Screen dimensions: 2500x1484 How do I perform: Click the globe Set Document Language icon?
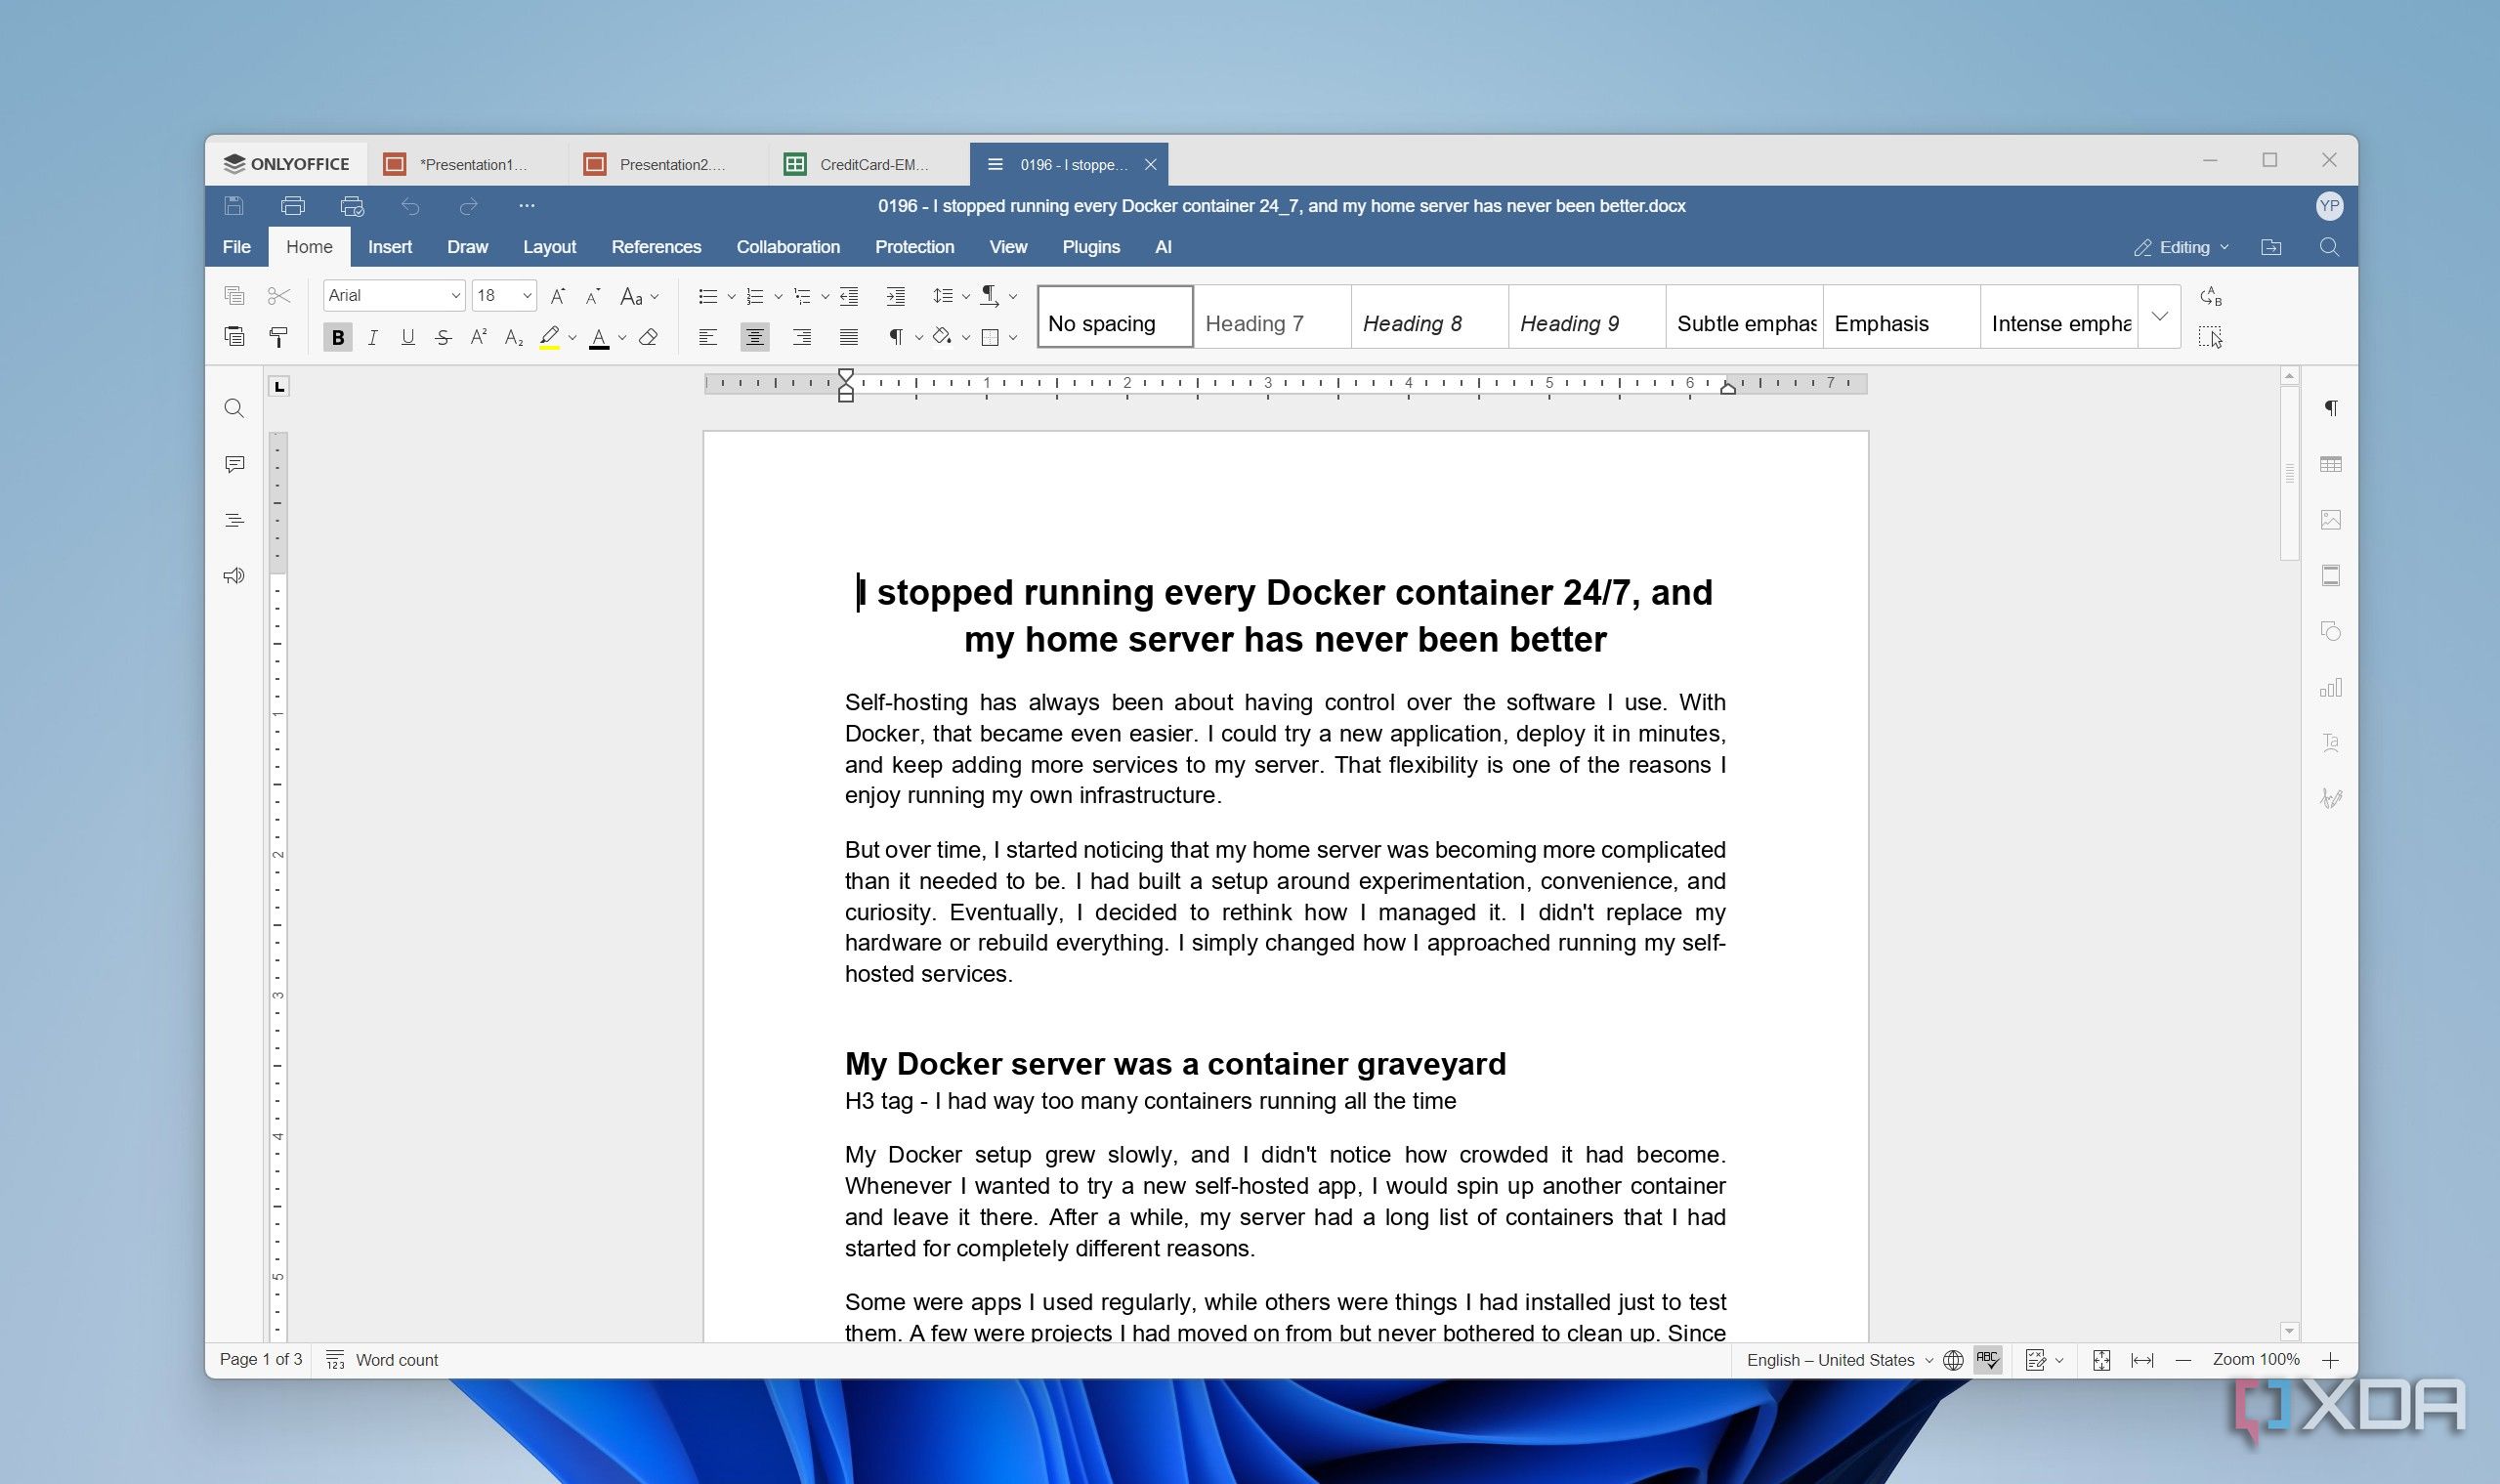pos(1953,1360)
